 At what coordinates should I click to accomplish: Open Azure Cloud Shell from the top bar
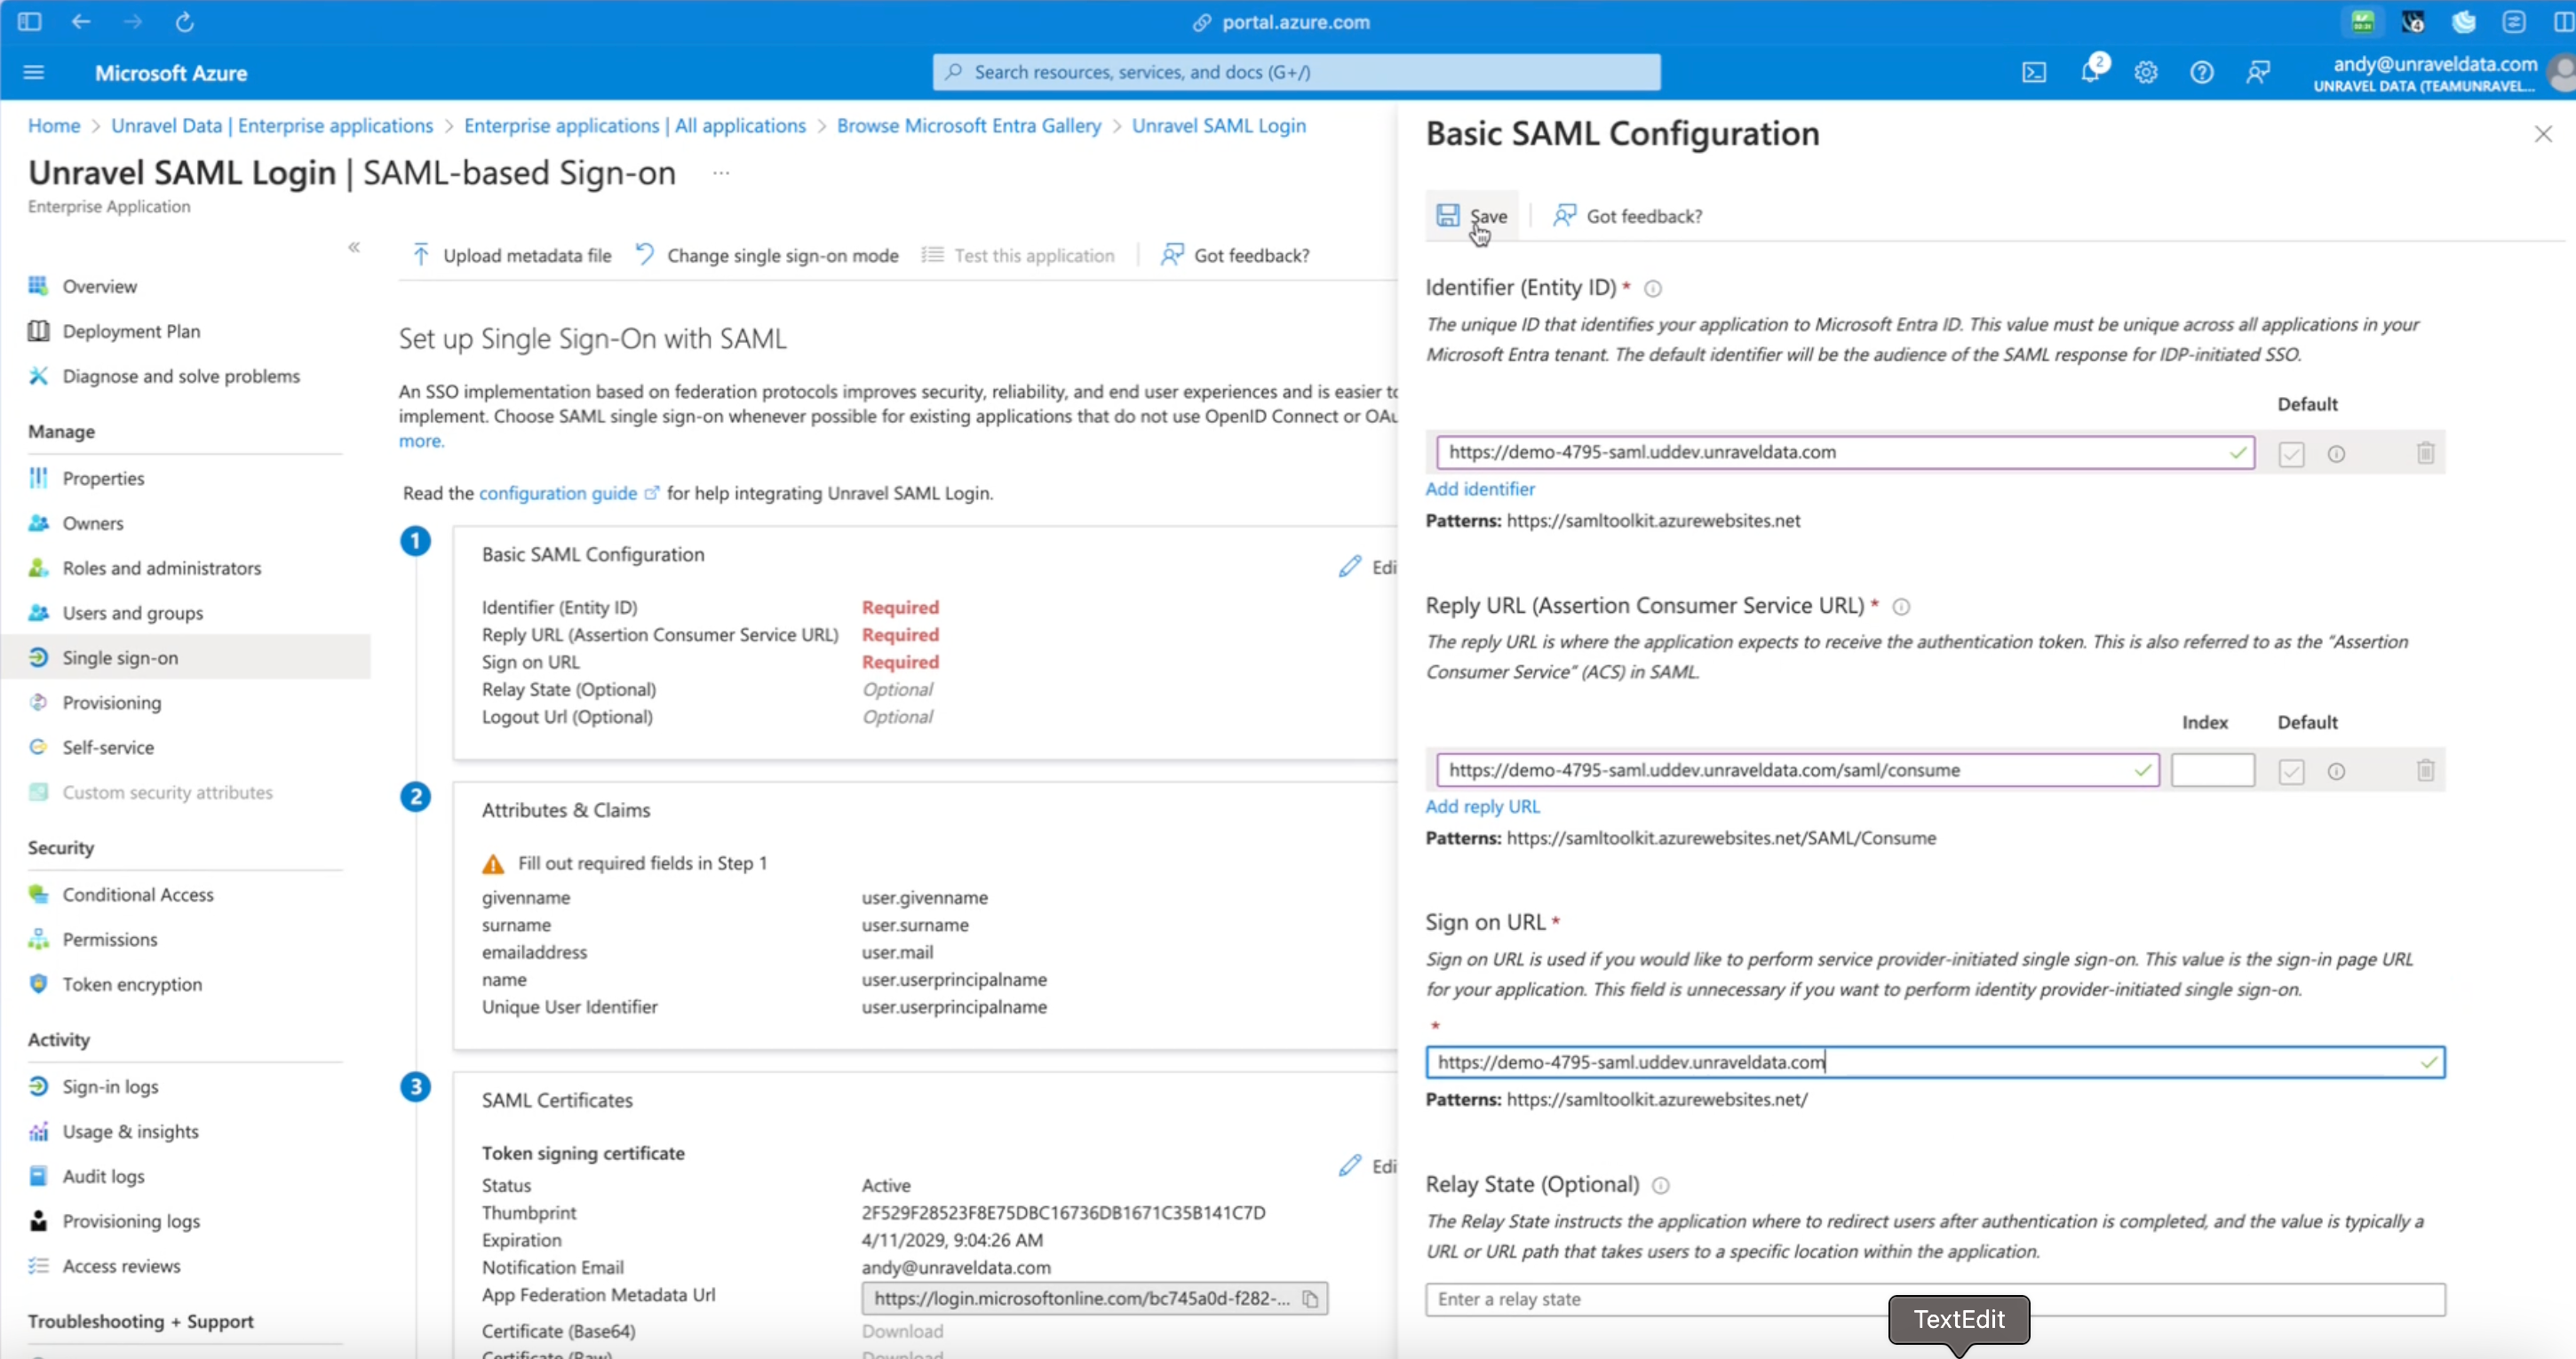(2035, 72)
